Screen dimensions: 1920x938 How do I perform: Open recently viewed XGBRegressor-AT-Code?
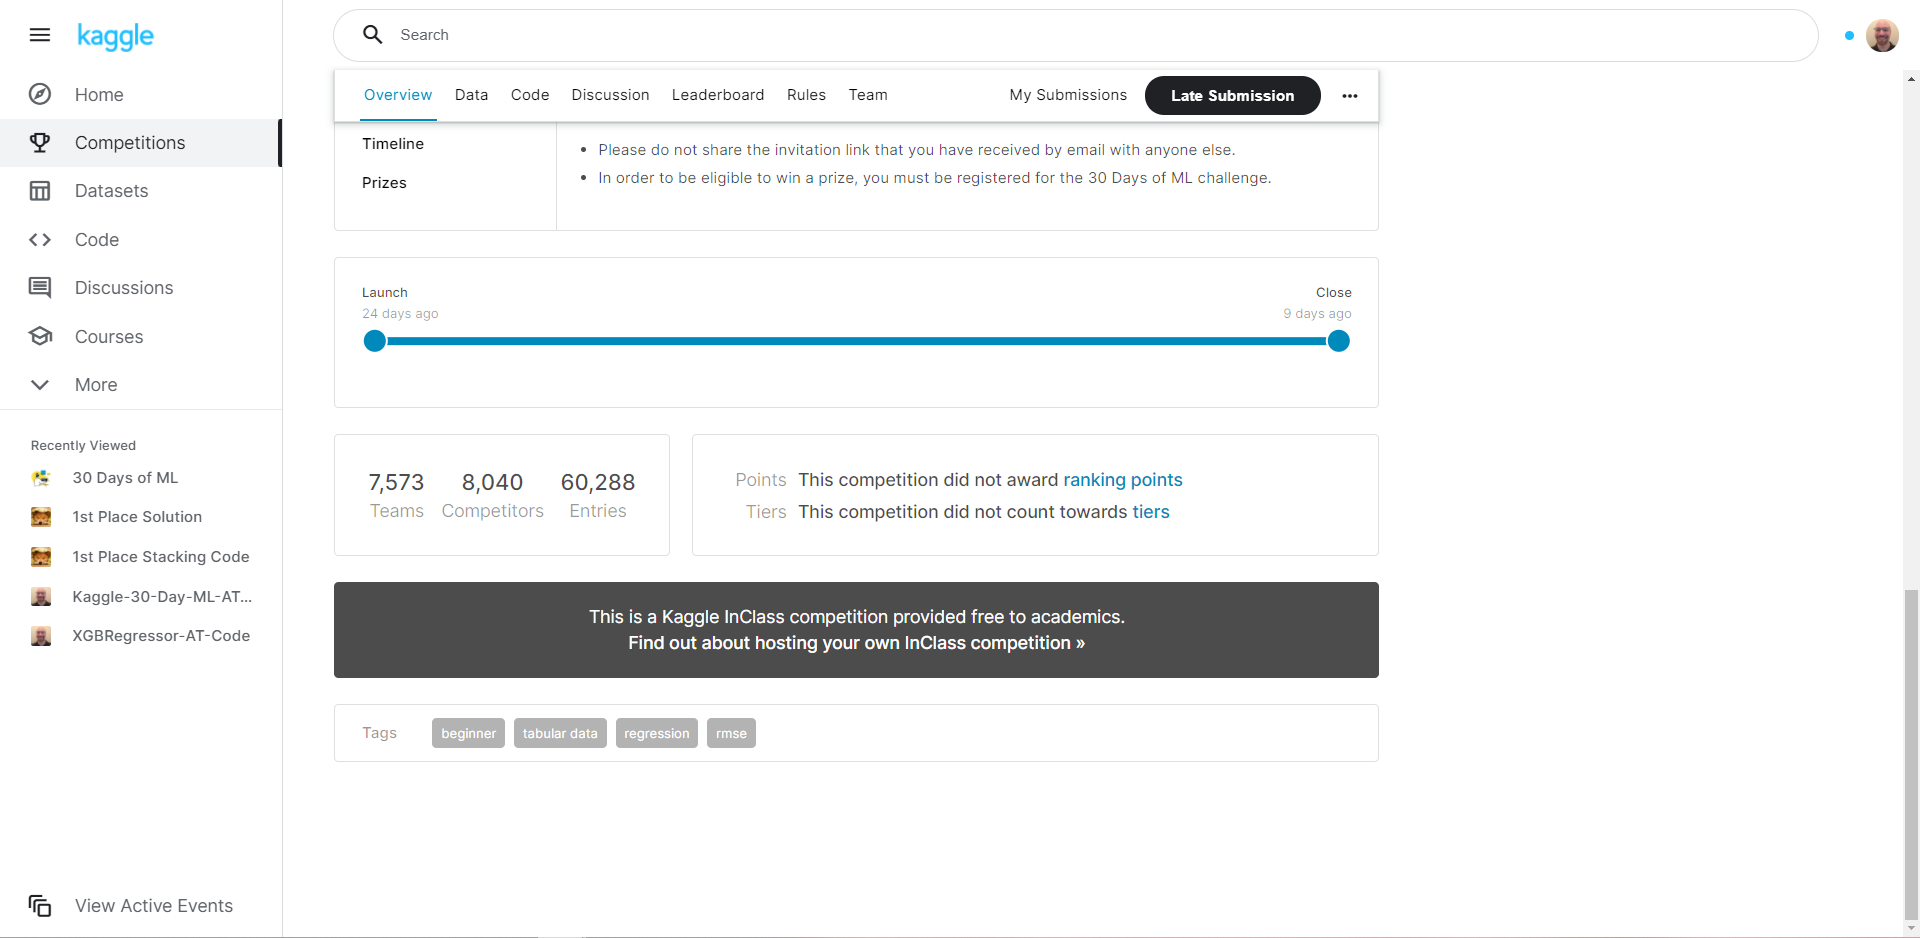point(161,636)
